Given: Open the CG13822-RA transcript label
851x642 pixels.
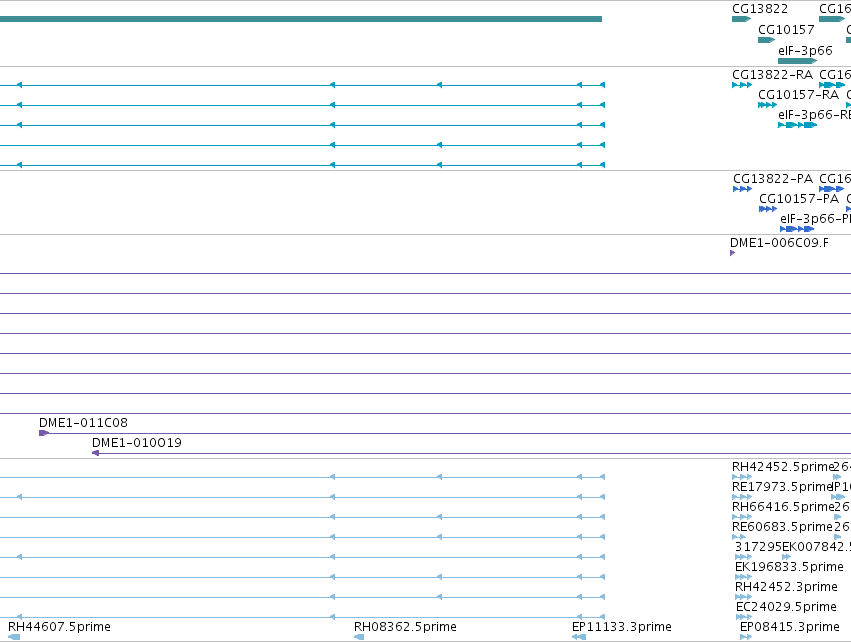Looking at the screenshot, I should click(x=772, y=75).
